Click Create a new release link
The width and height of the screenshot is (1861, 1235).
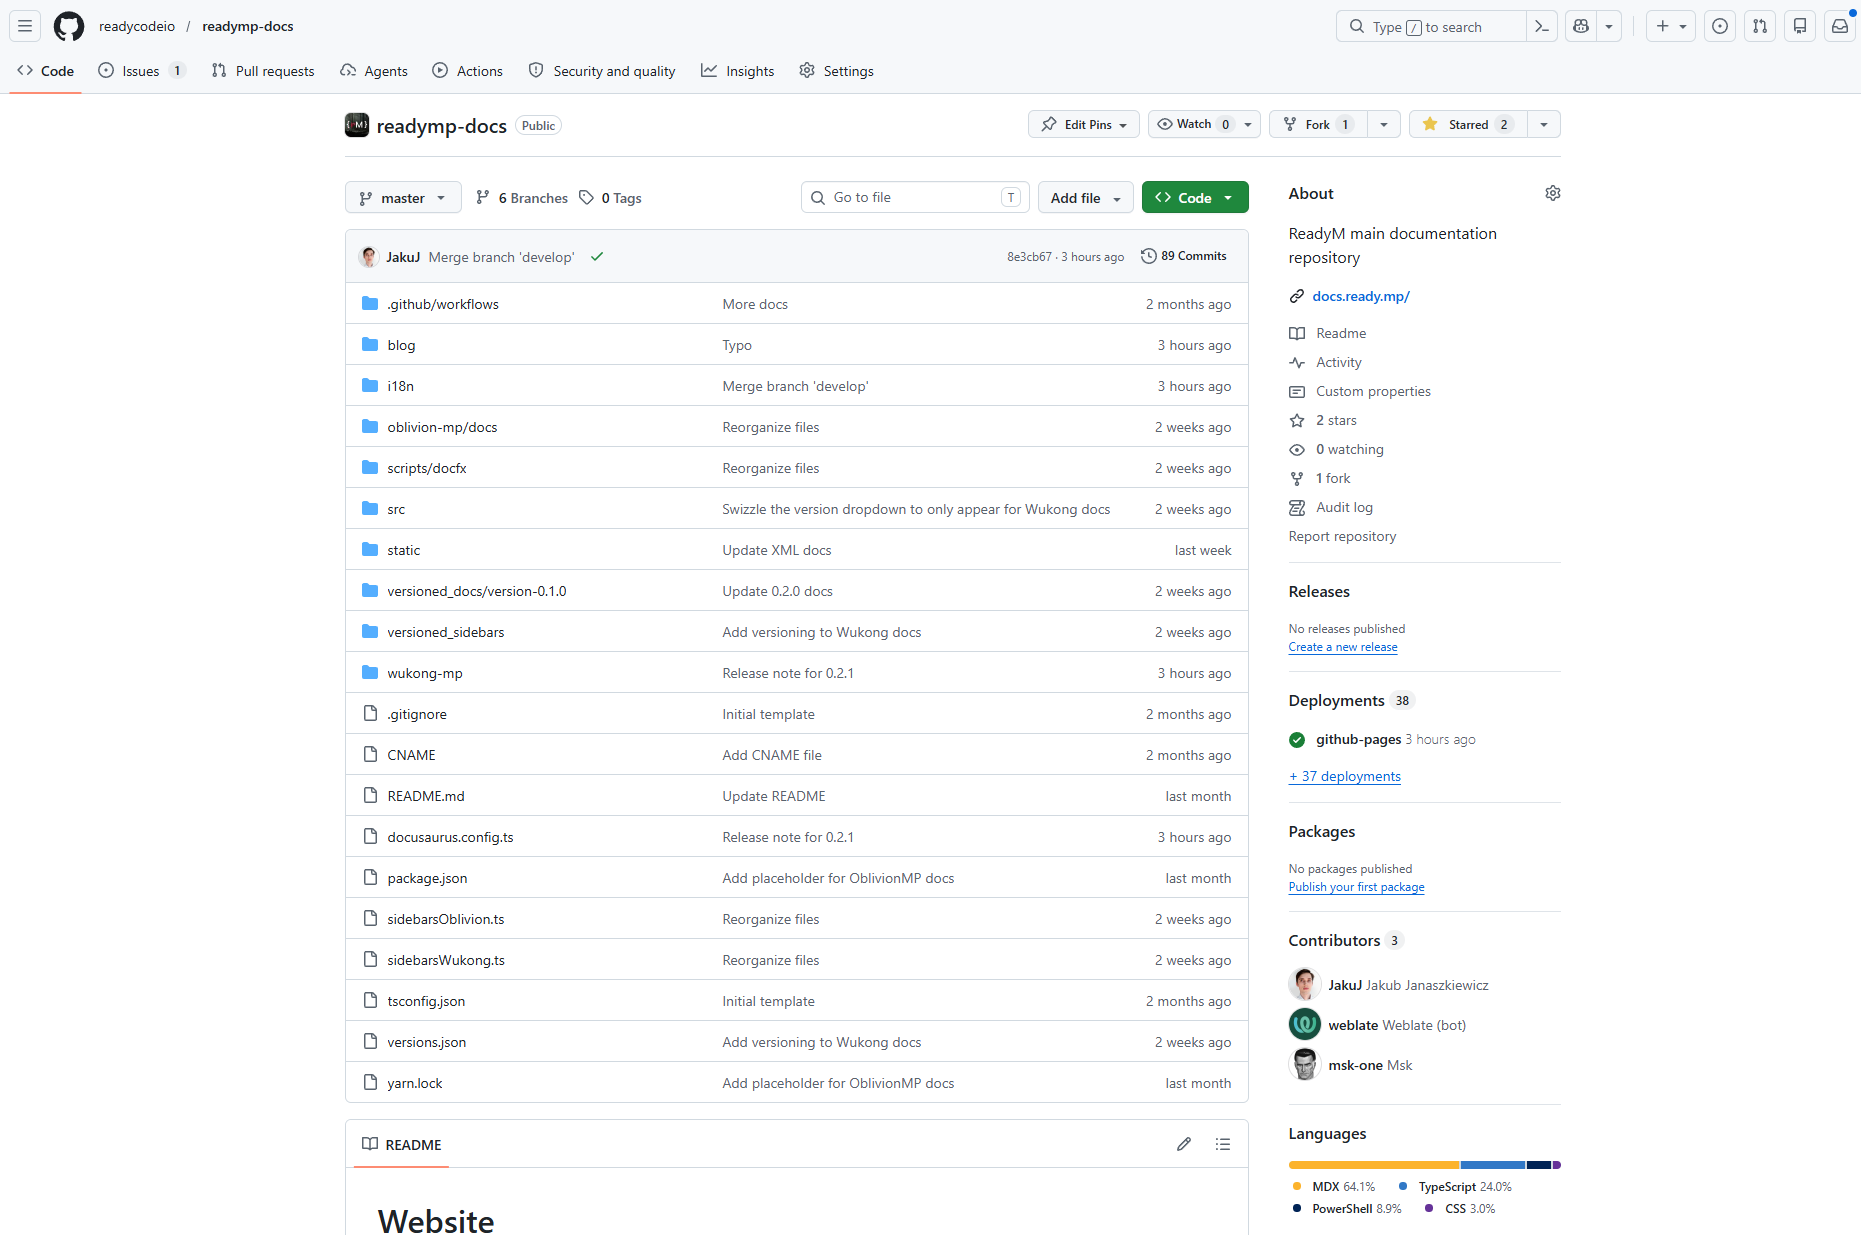click(1343, 647)
